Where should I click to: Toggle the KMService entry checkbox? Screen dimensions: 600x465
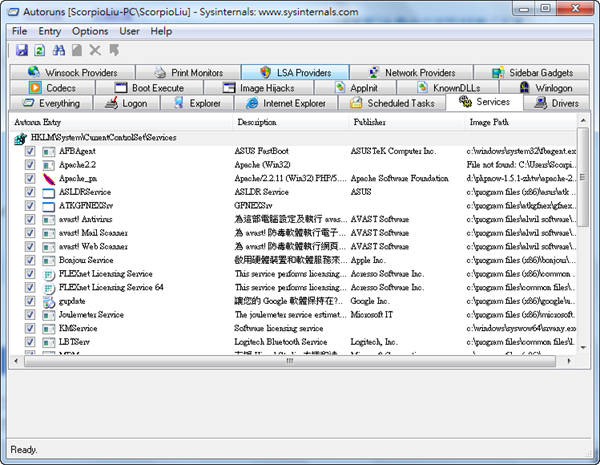pos(30,327)
